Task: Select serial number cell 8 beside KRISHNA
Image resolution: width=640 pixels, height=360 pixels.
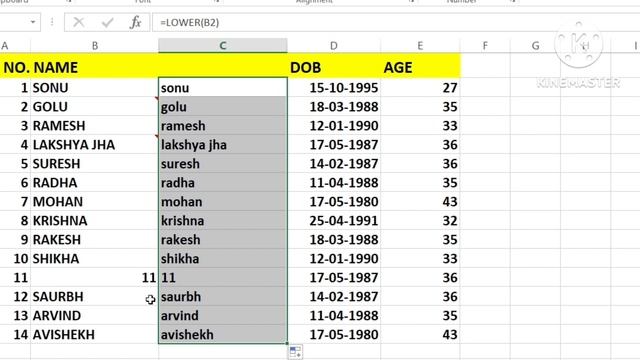Action: pyautogui.click(x=16, y=220)
